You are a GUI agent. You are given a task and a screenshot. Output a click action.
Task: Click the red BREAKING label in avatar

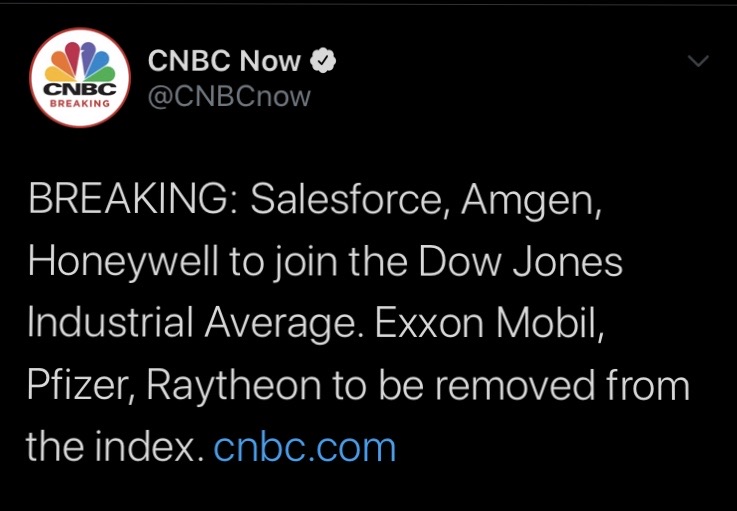pos(80,103)
